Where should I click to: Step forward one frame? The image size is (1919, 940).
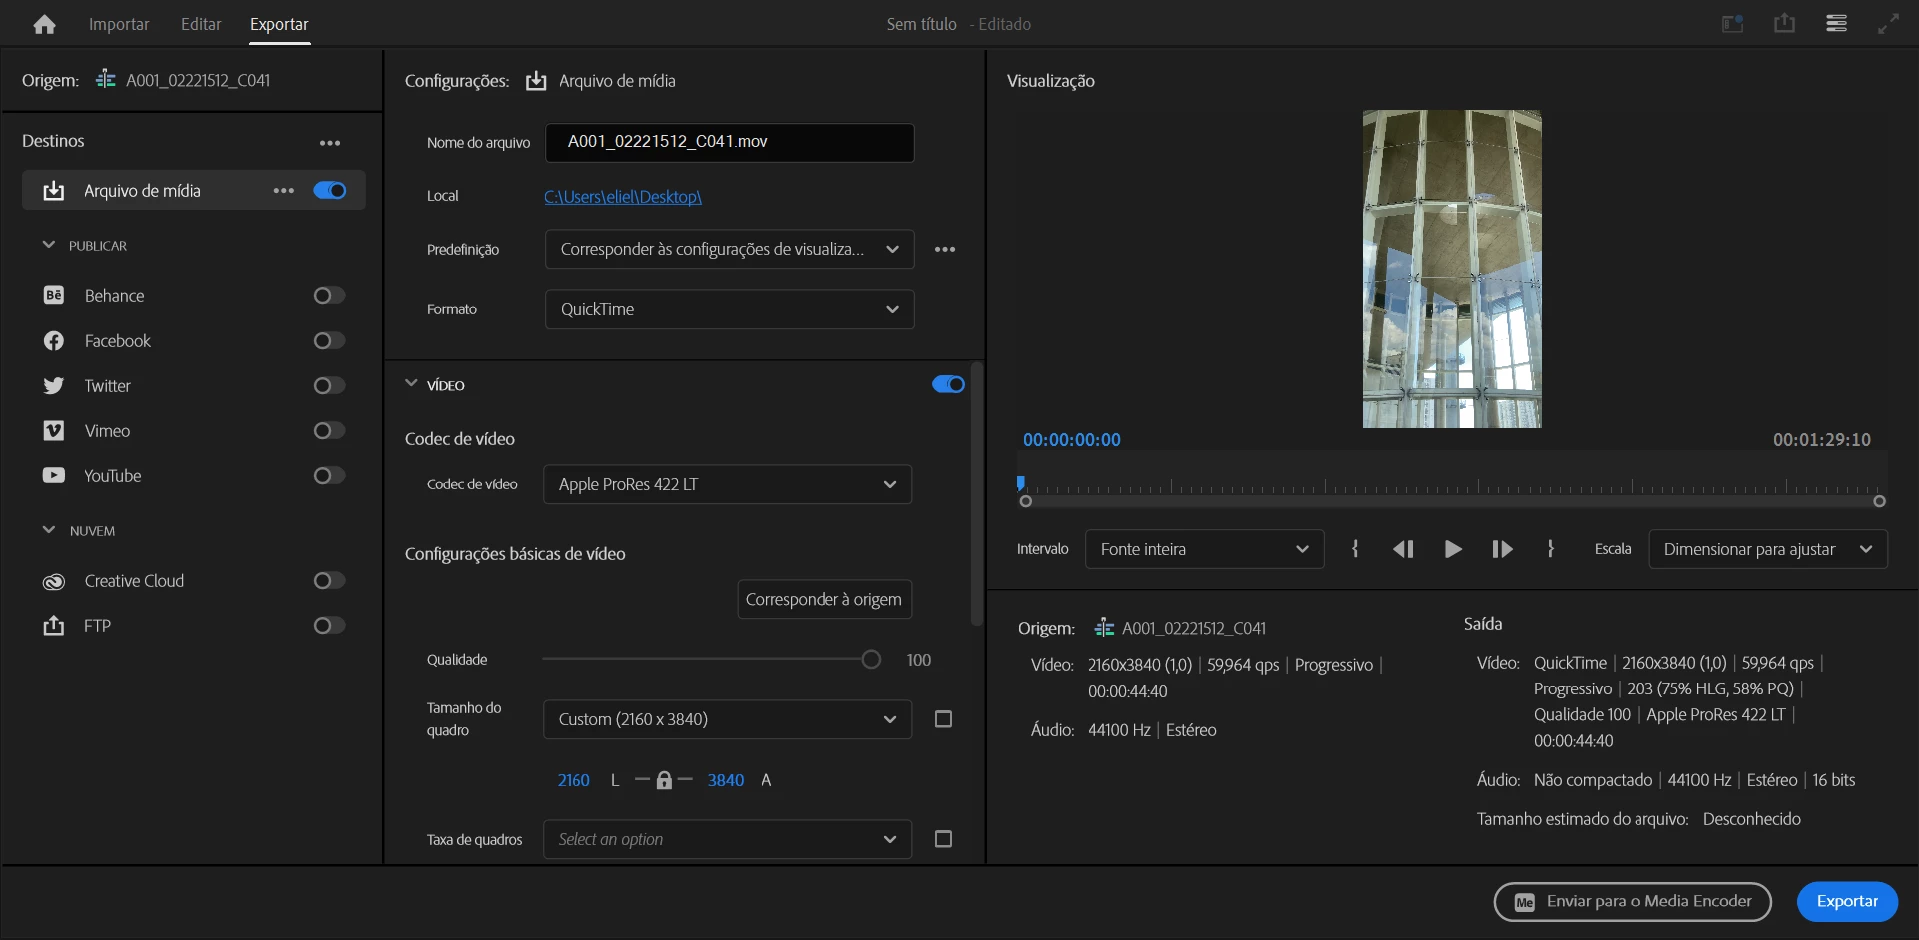1502,549
